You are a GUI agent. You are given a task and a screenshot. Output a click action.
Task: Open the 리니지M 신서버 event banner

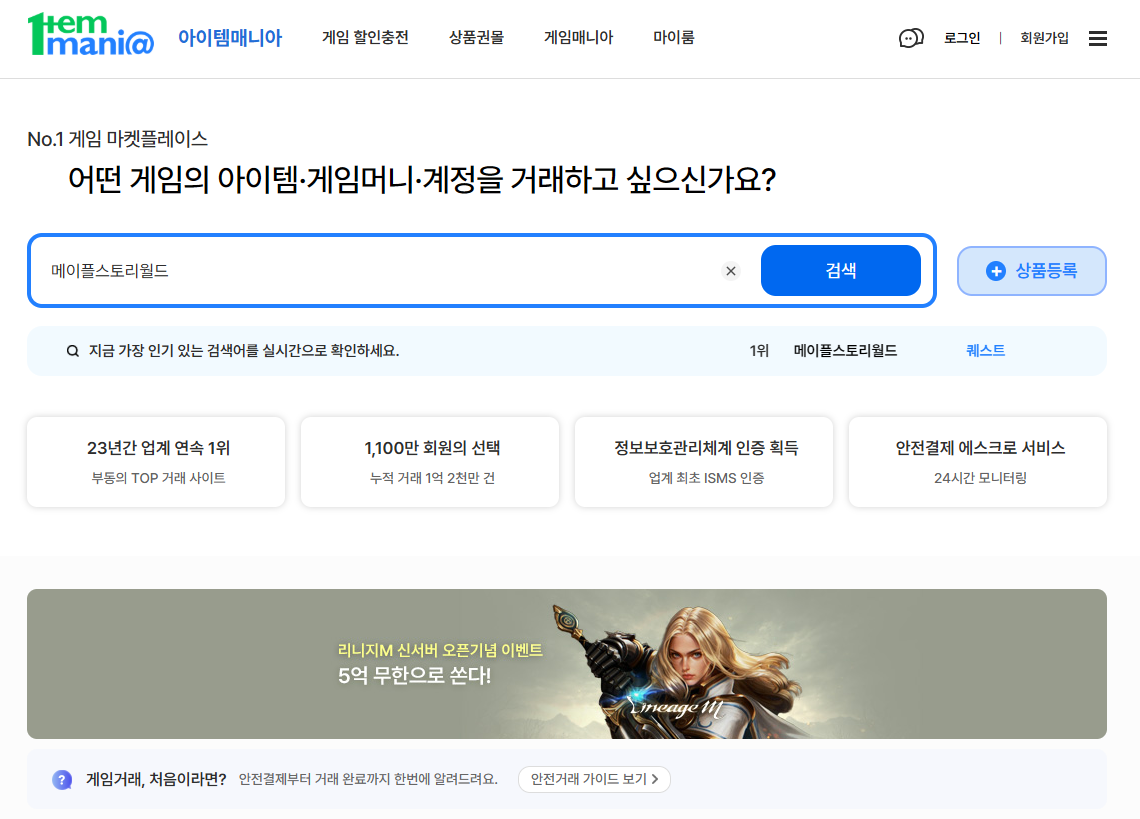coord(566,664)
